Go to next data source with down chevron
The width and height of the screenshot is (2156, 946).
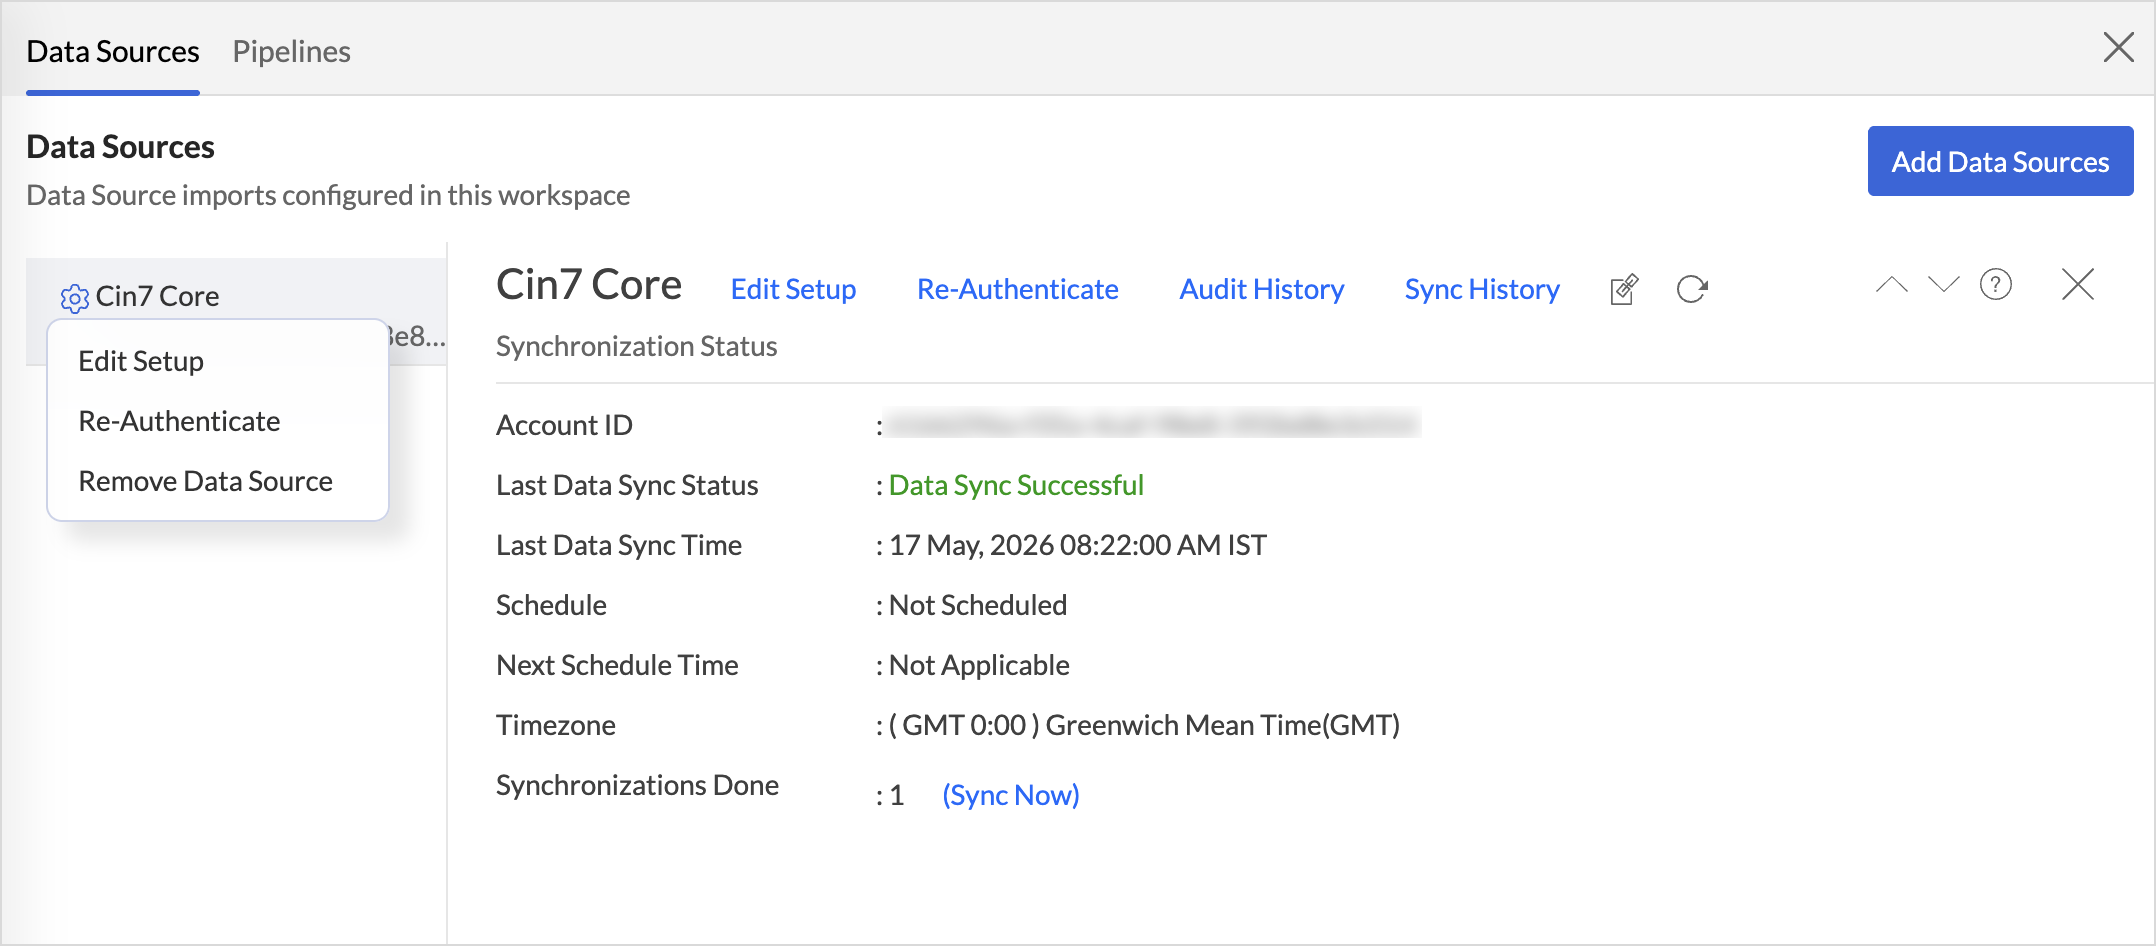(1943, 285)
